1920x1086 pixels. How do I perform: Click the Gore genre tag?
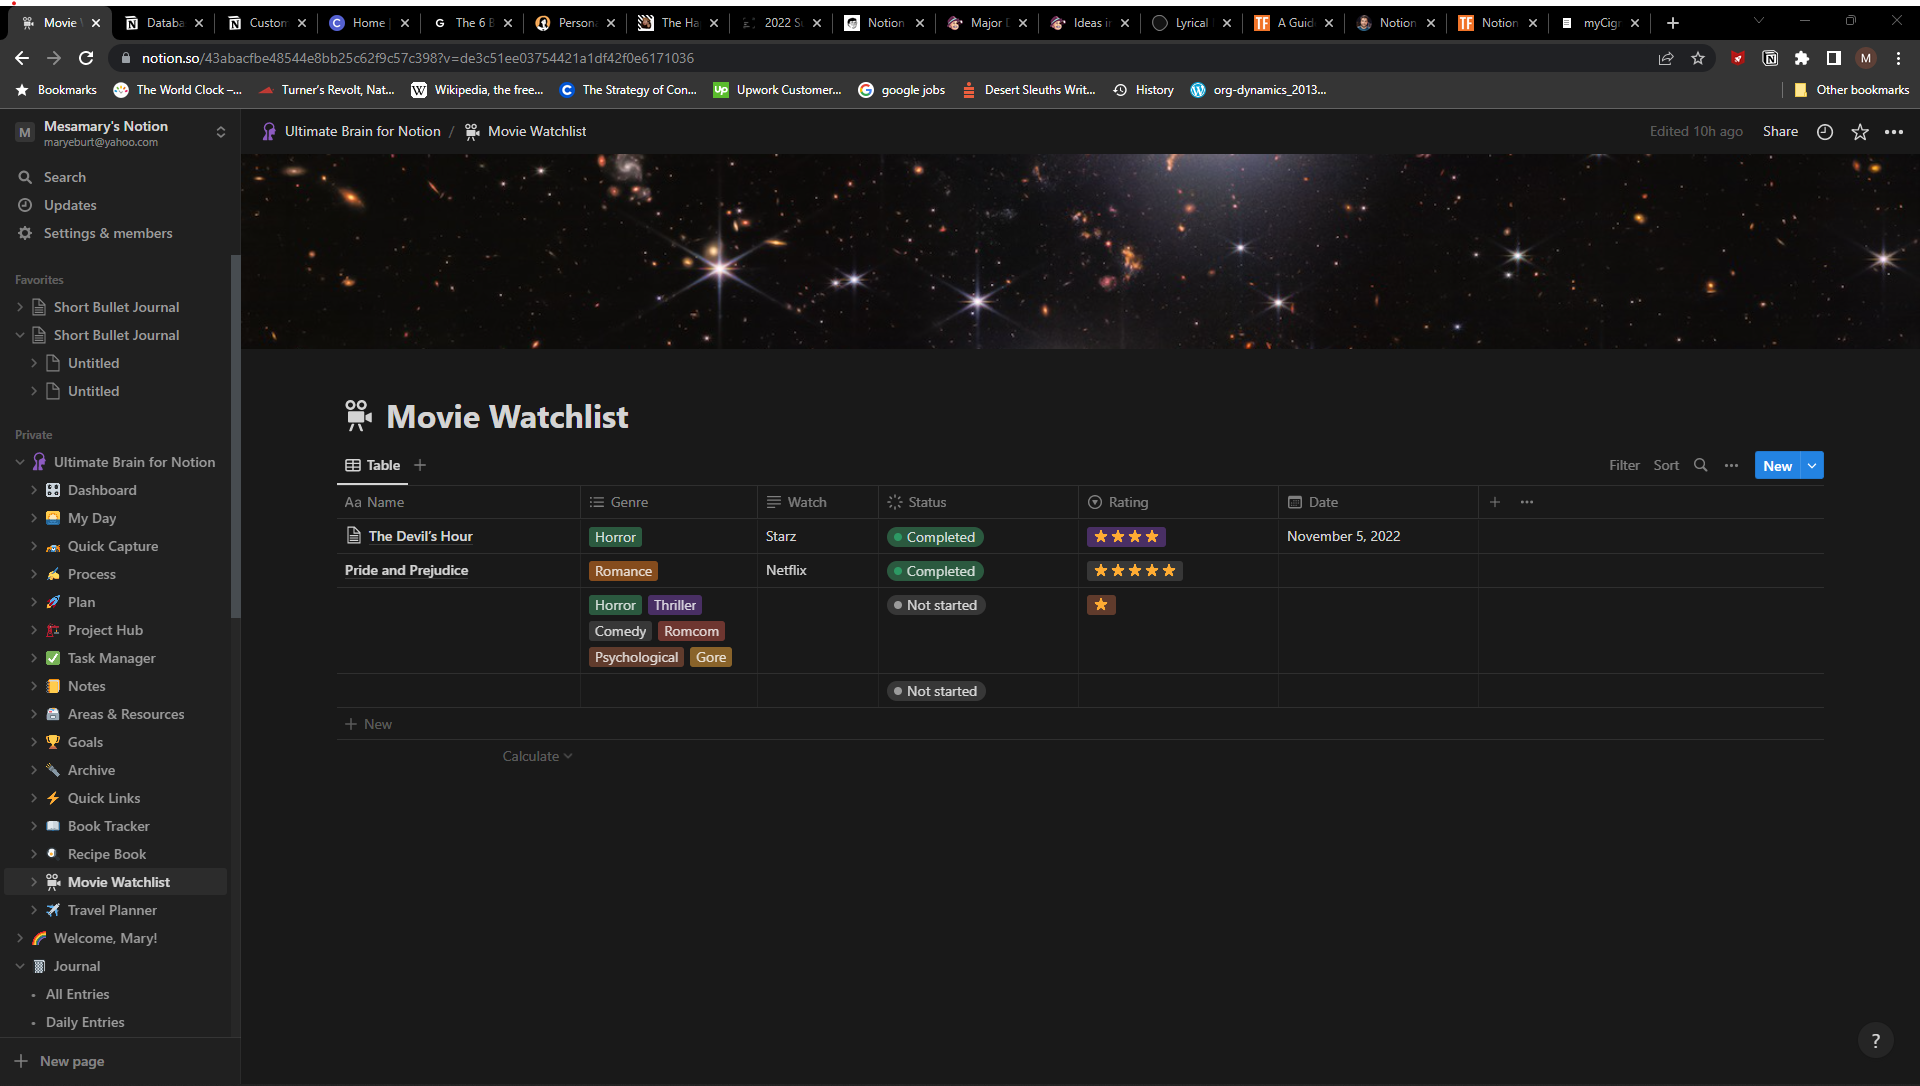(x=711, y=657)
